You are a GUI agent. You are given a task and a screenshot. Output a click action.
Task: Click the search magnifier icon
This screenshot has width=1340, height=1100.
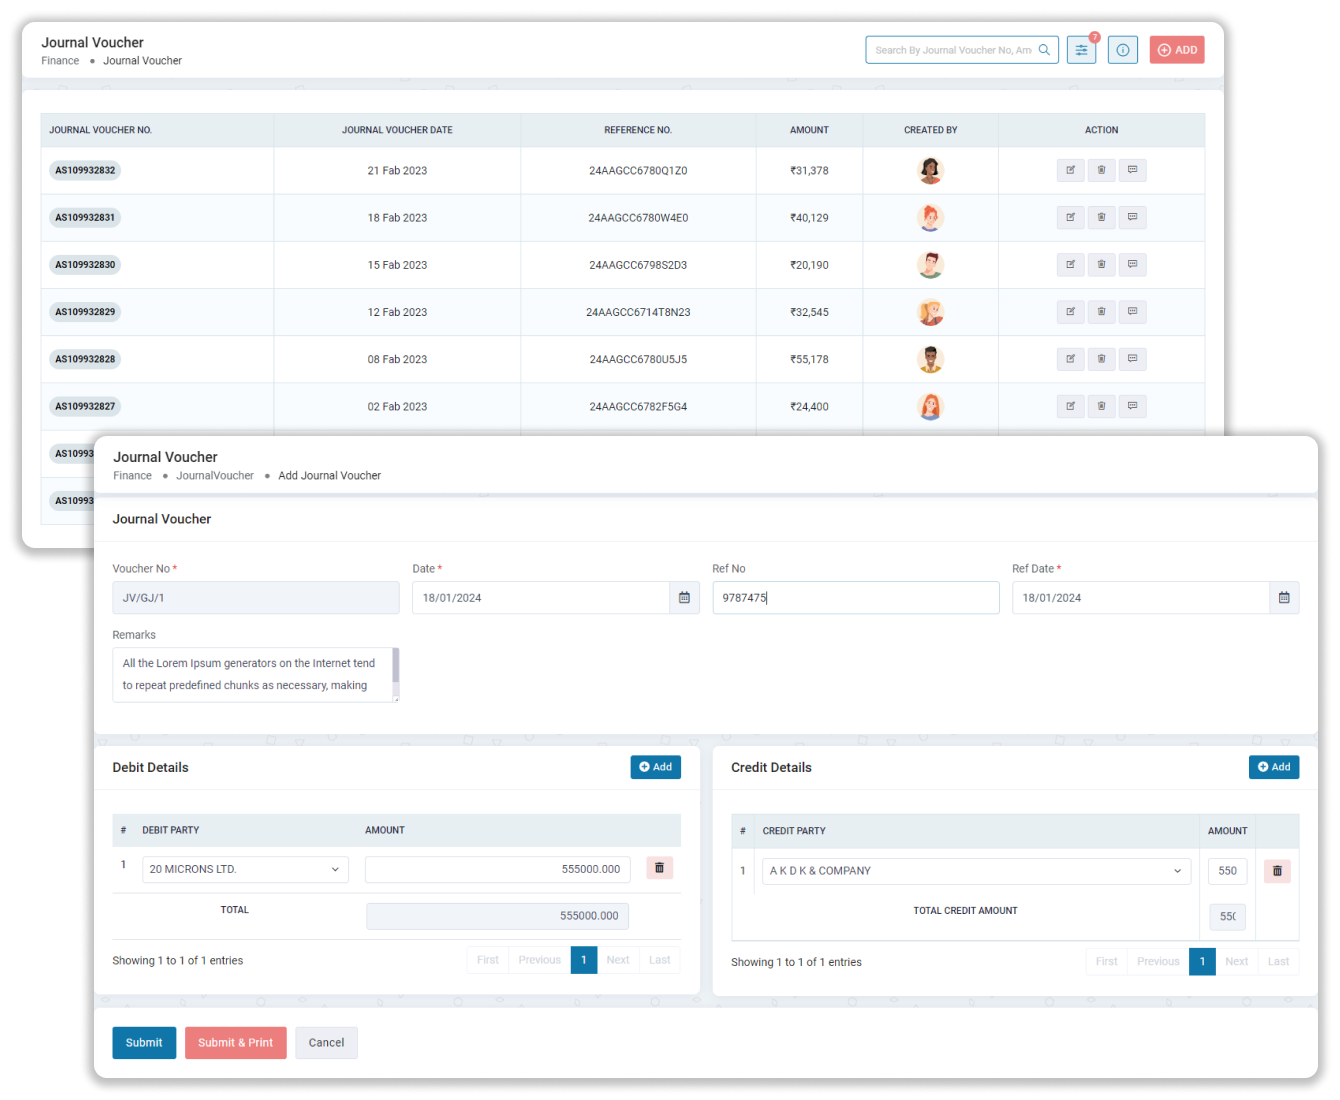tap(1044, 50)
